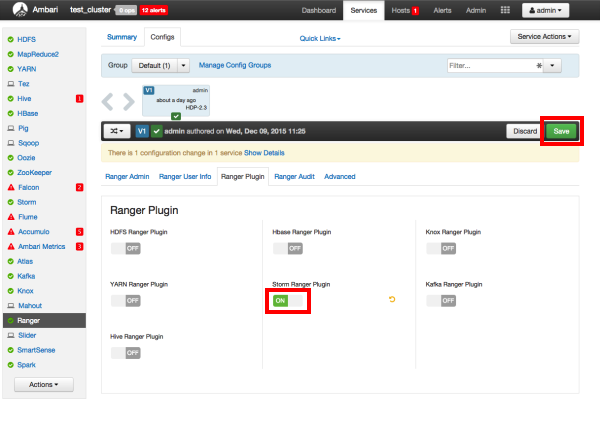Image resolution: width=600 pixels, height=426 pixels.
Task: Open Service Actions dropdown
Action: pyautogui.click(x=544, y=36)
